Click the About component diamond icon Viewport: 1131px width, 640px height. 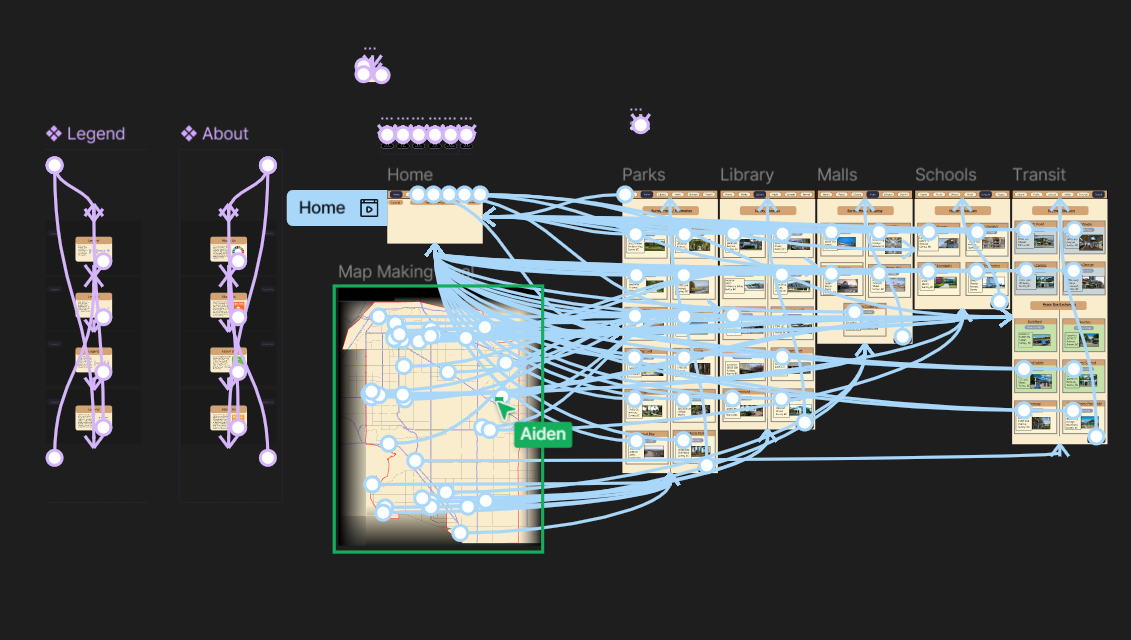188,133
